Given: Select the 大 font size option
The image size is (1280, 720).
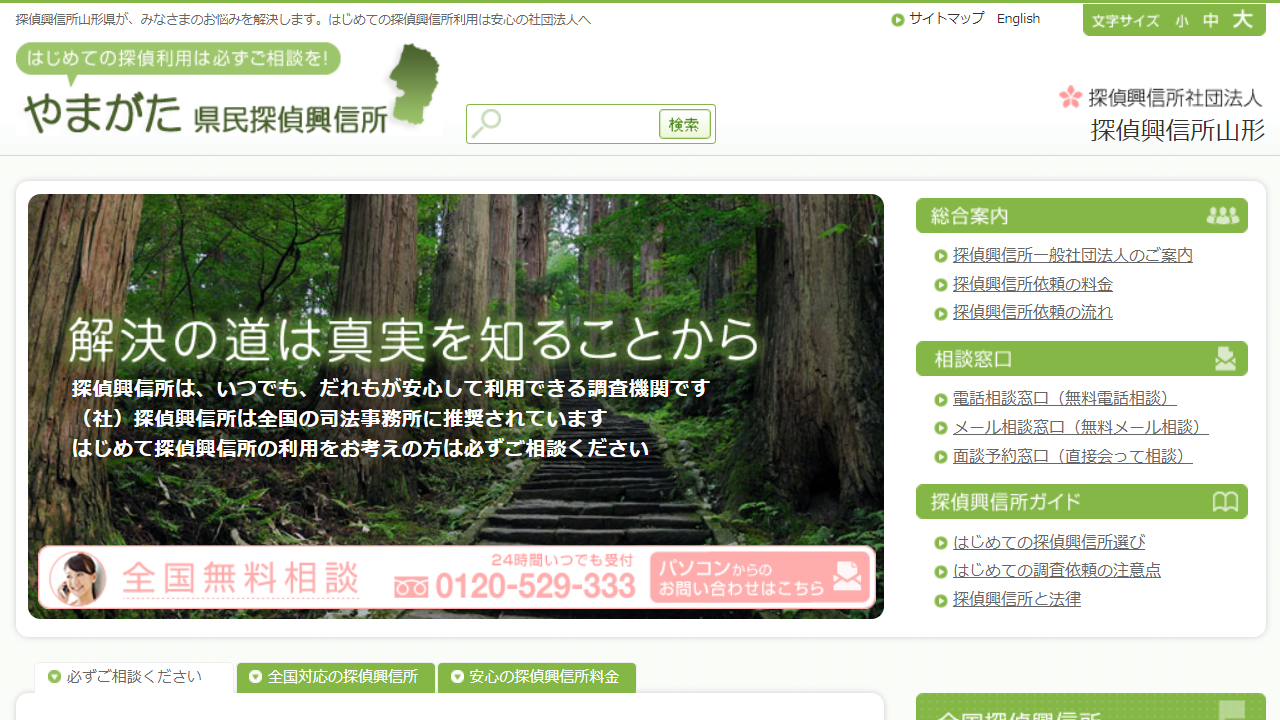Looking at the screenshot, I should pyautogui.click(x=1244, y=19).
